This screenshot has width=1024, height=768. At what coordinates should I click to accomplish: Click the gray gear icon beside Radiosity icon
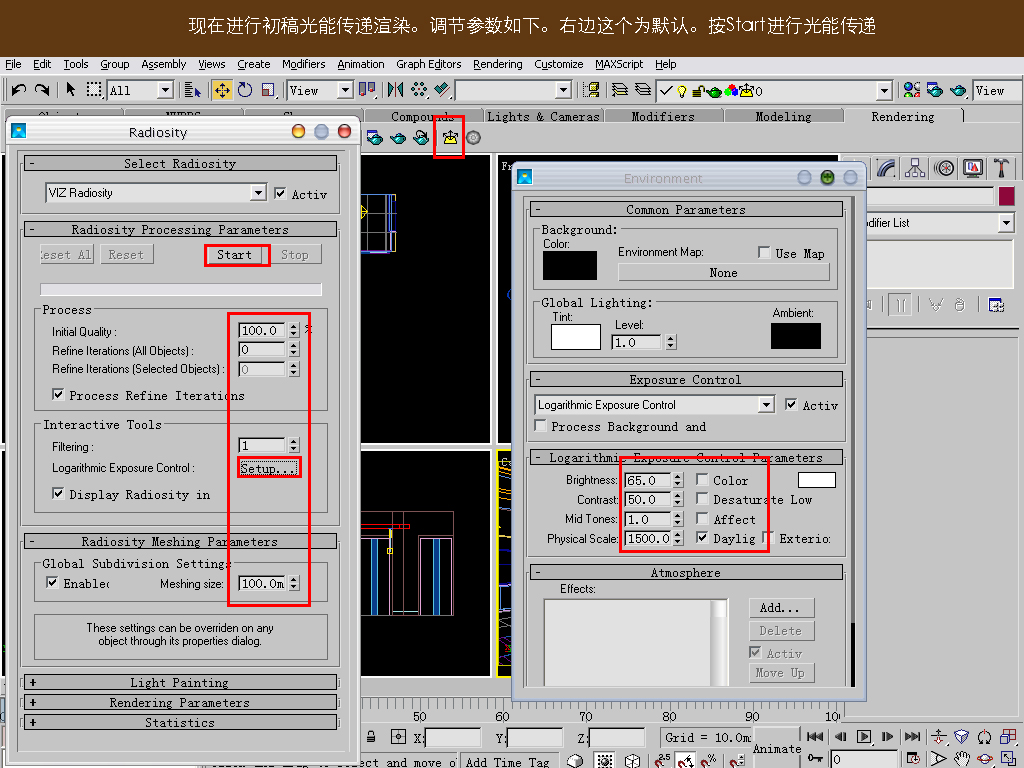click(473, 138)
